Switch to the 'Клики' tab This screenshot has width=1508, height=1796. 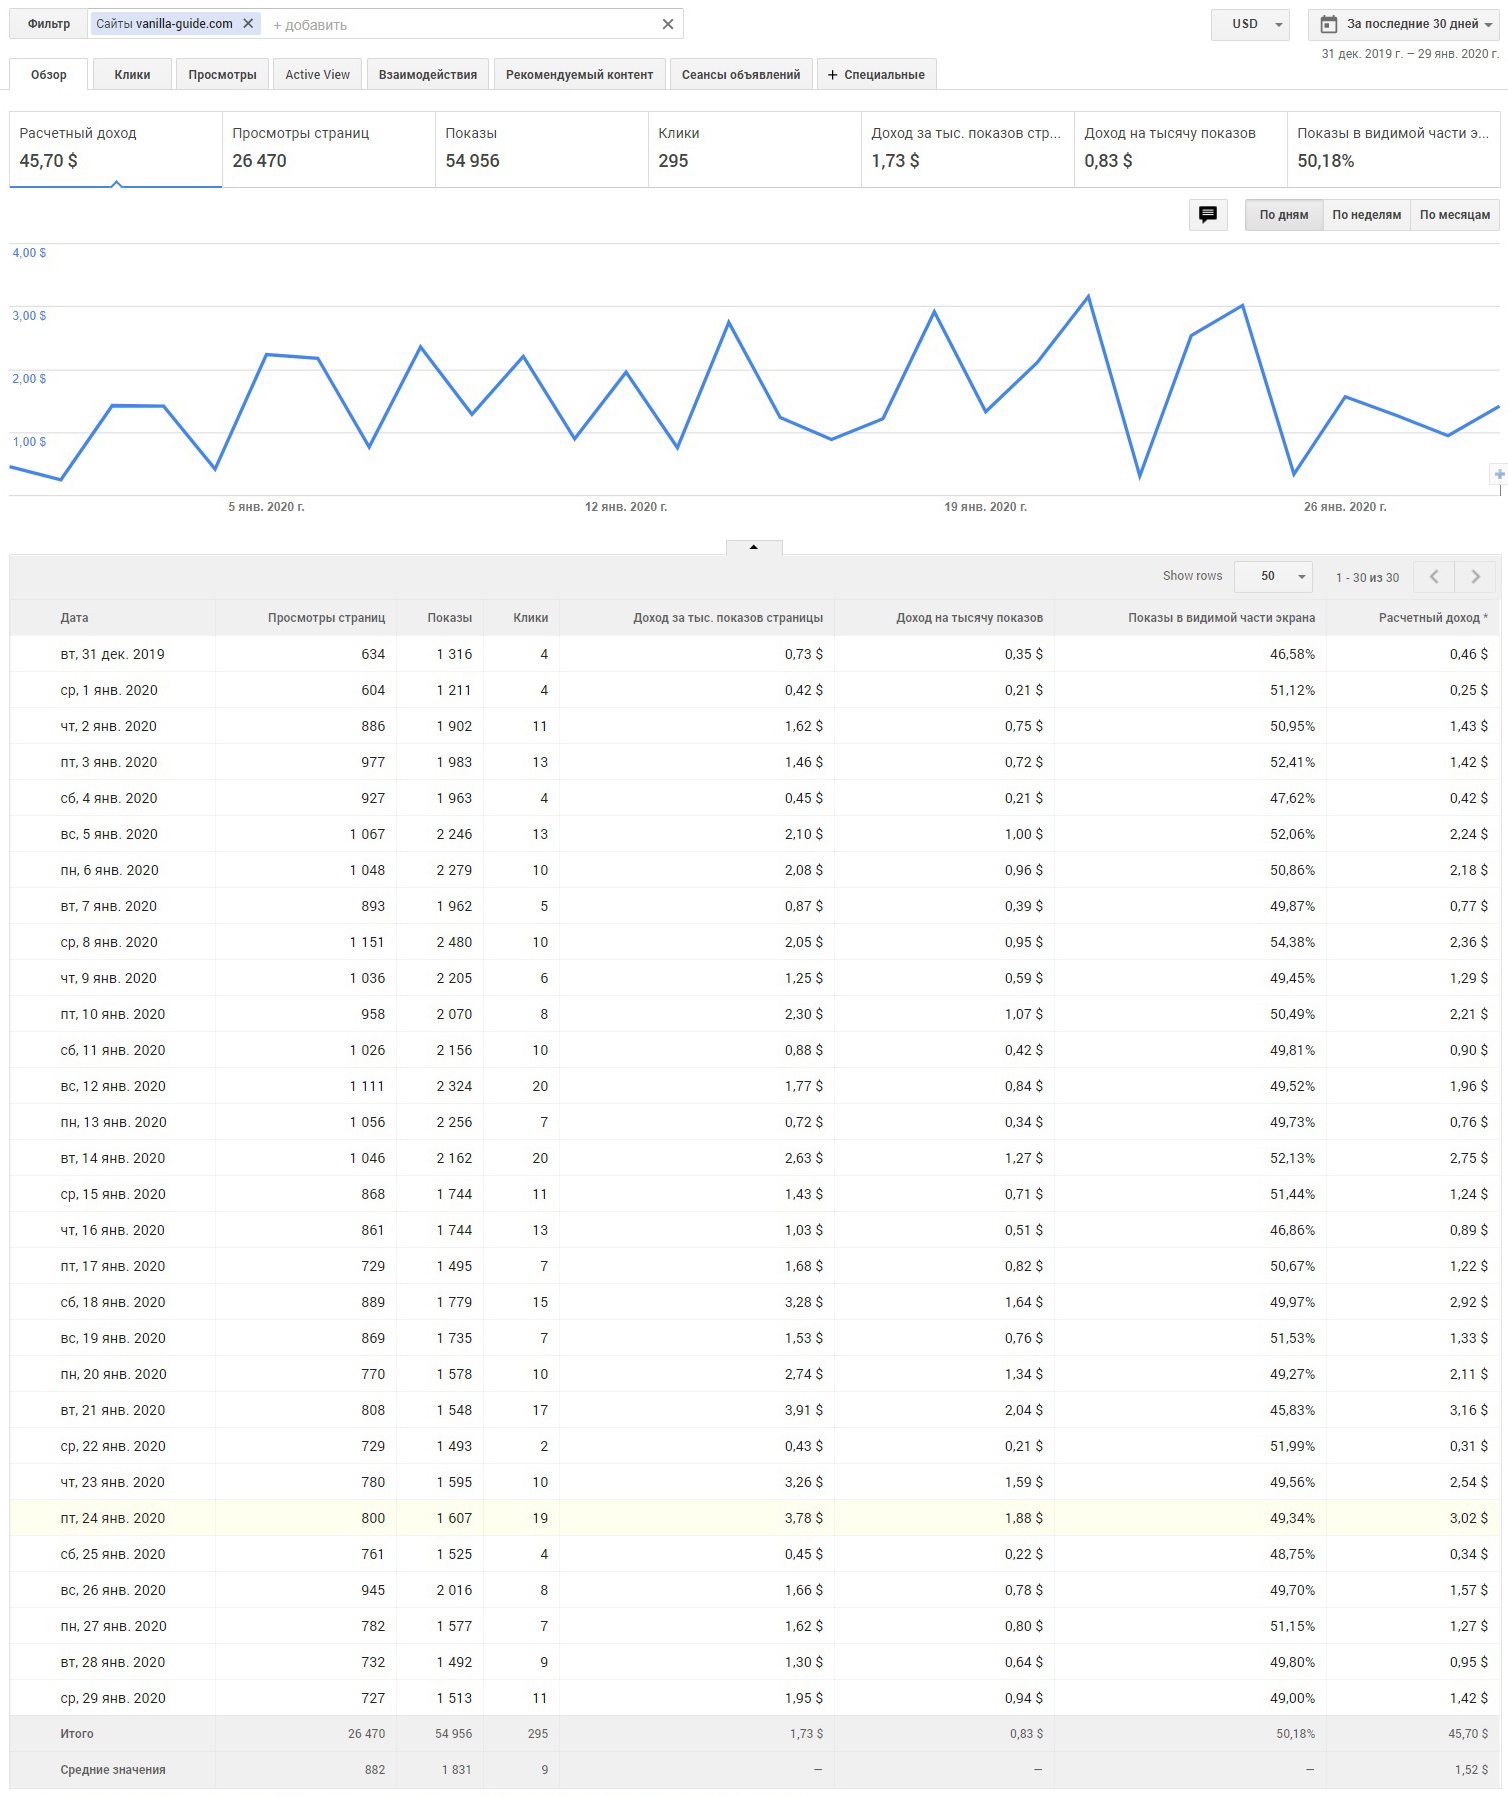coord(132,75)
